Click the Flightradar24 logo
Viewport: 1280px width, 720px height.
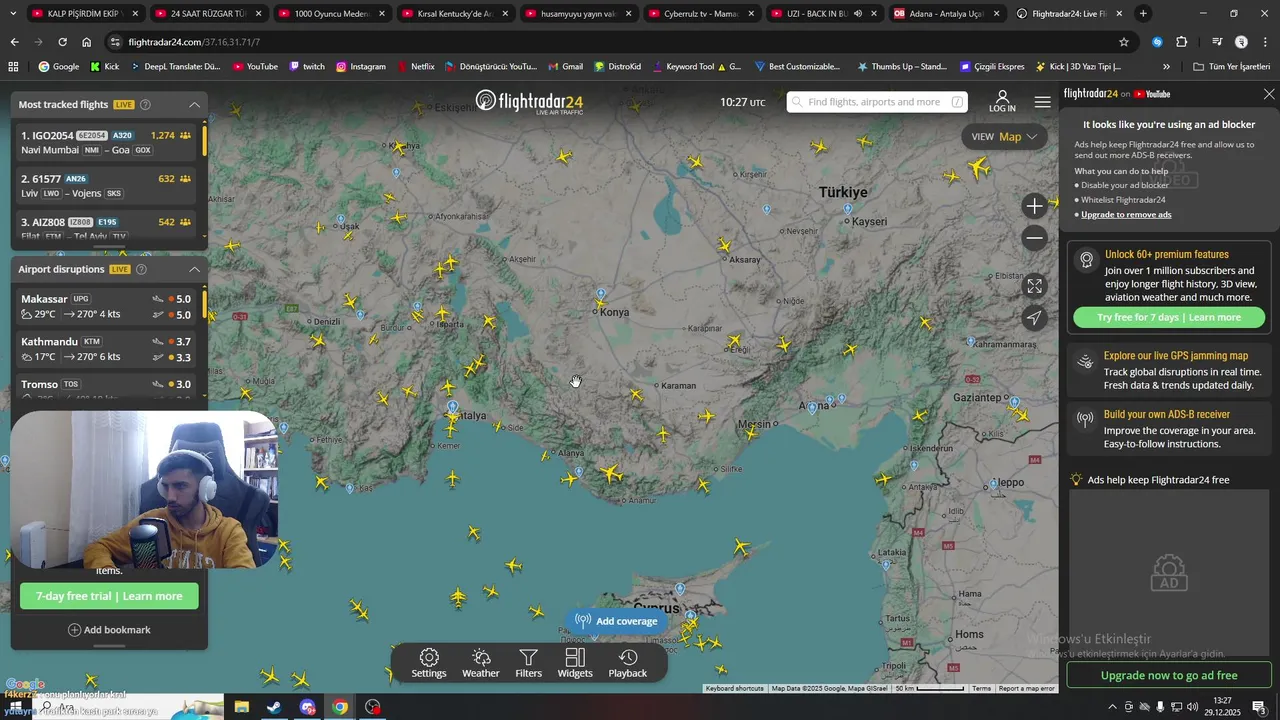pyautogui.click(x=529, y=102)
